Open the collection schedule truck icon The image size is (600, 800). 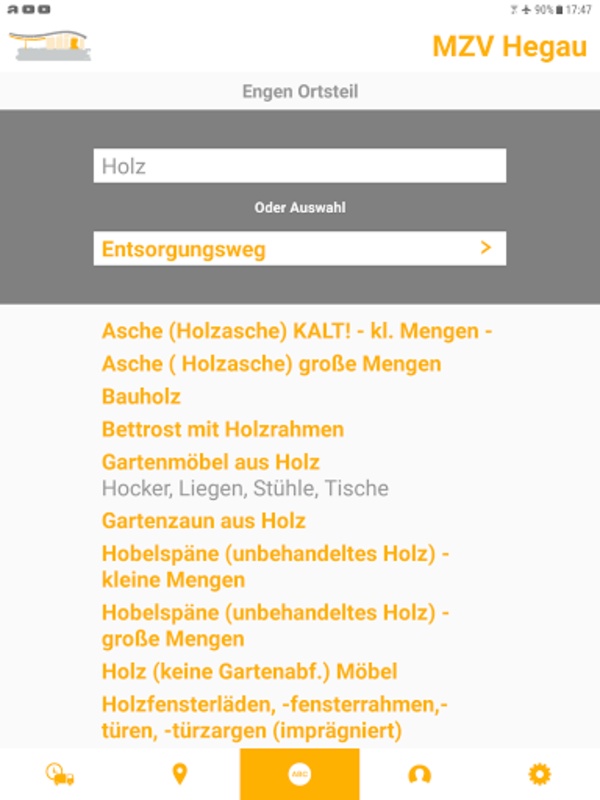point(60,774)
